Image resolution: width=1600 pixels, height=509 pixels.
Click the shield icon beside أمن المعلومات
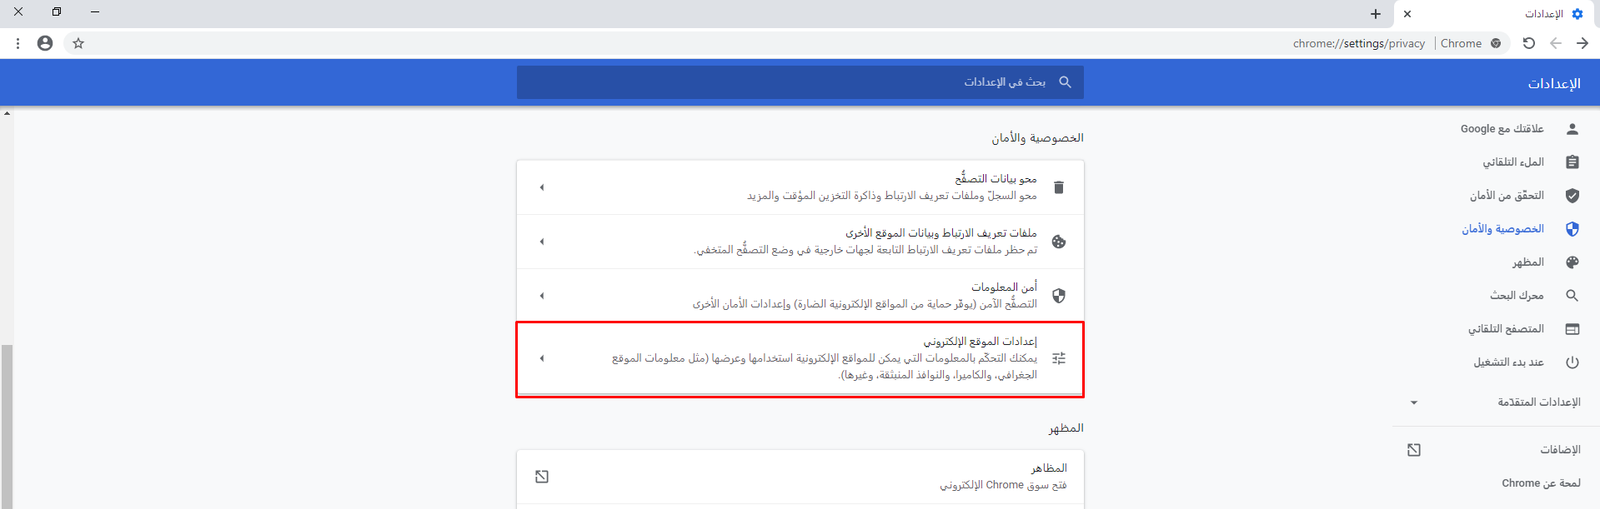[x=1059, y=296]
